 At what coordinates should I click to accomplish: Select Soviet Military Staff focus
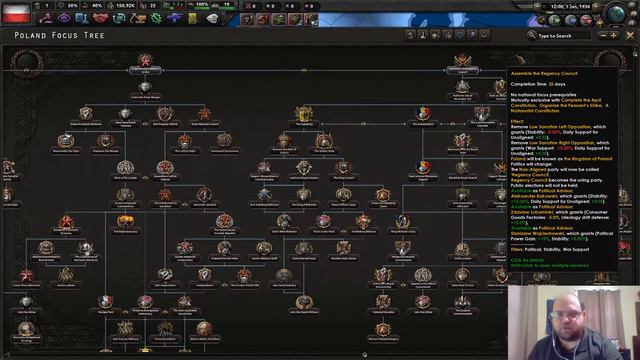264,251
